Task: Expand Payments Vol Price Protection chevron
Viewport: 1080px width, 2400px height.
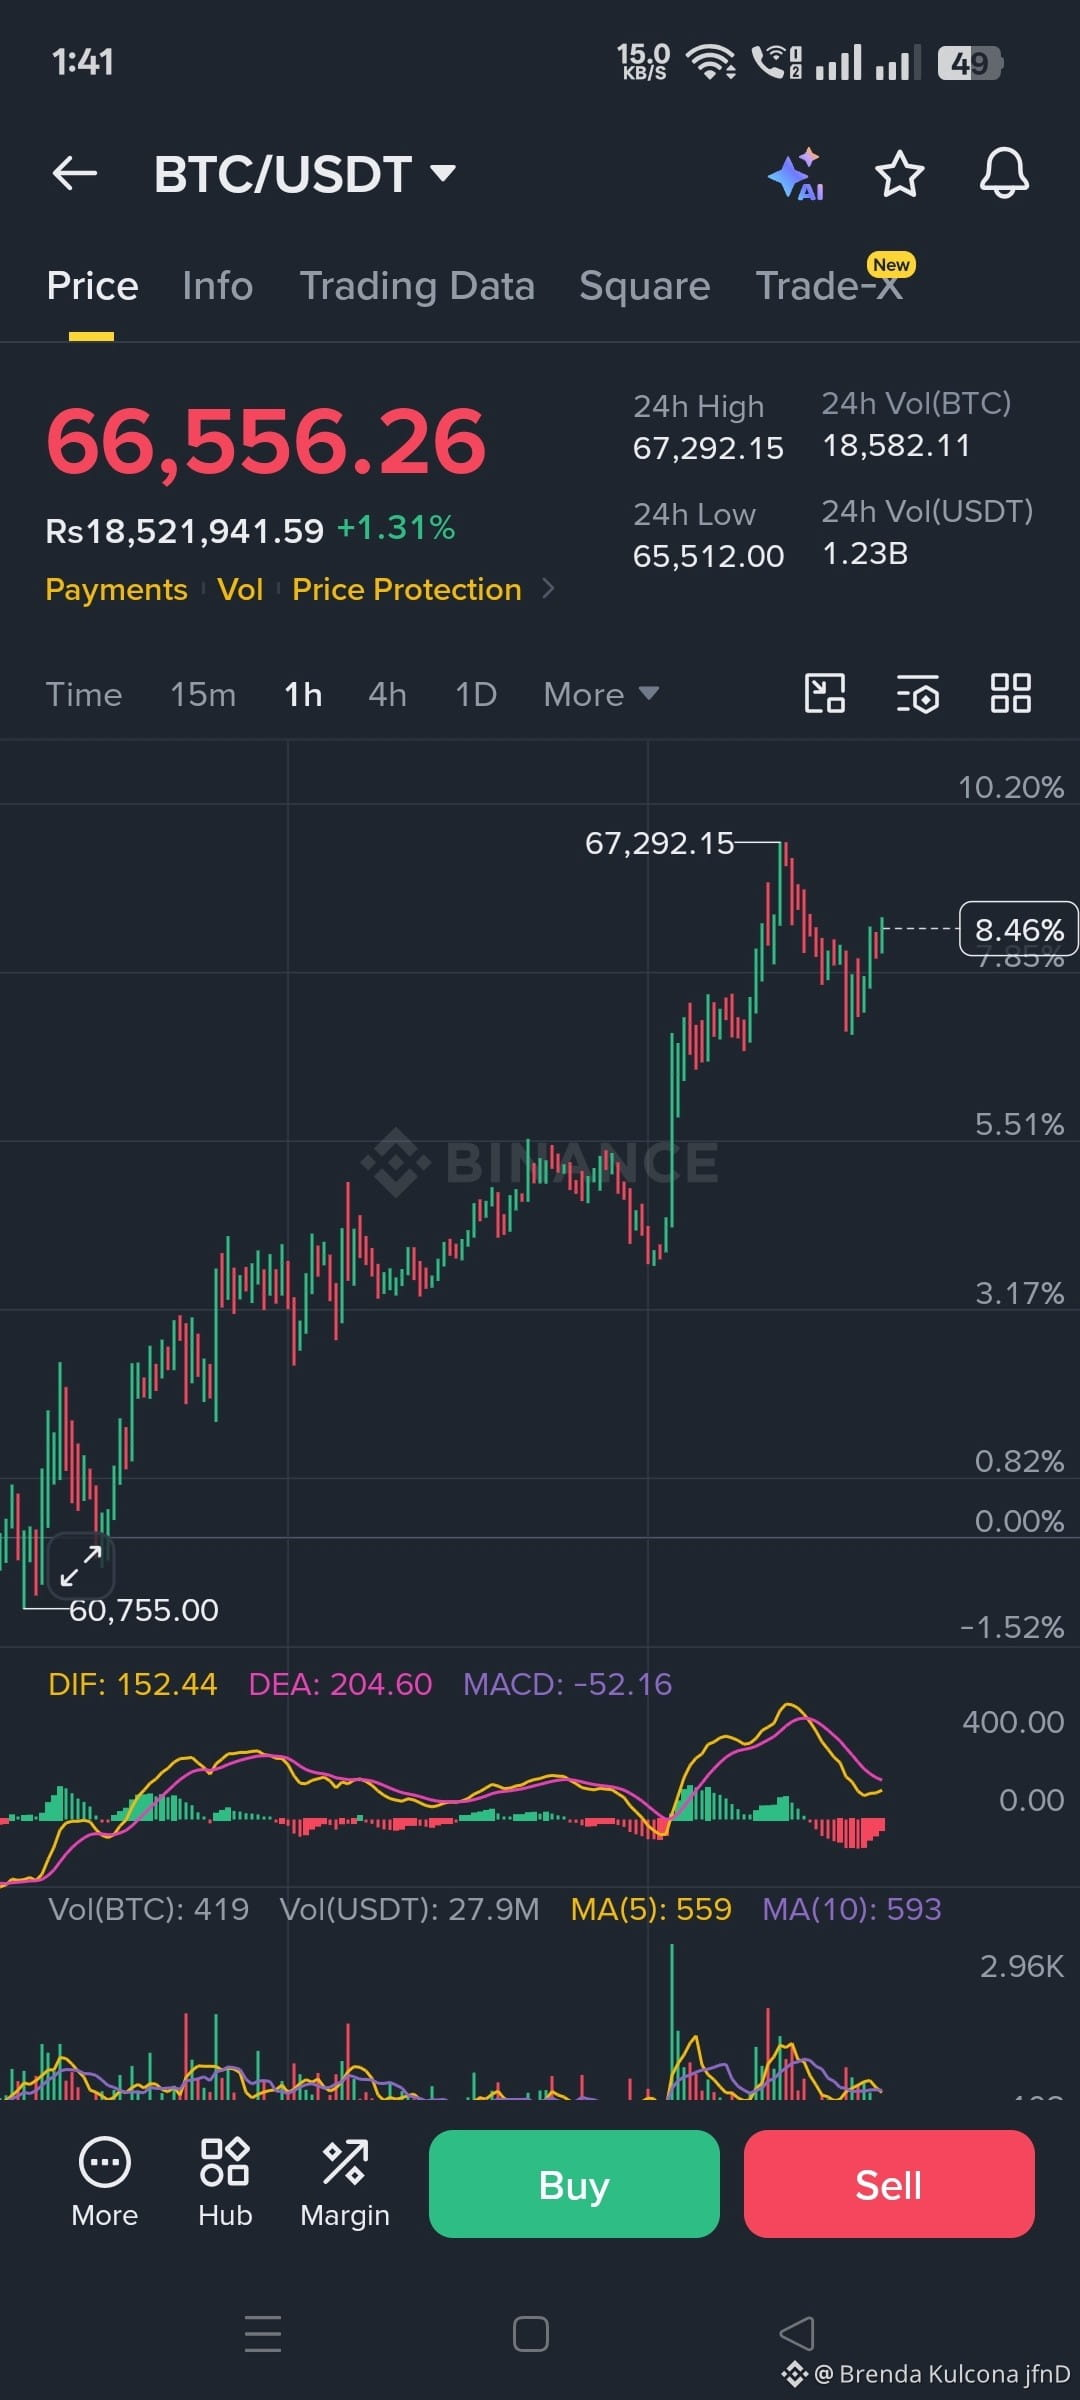Action: (x=548, y=589)
